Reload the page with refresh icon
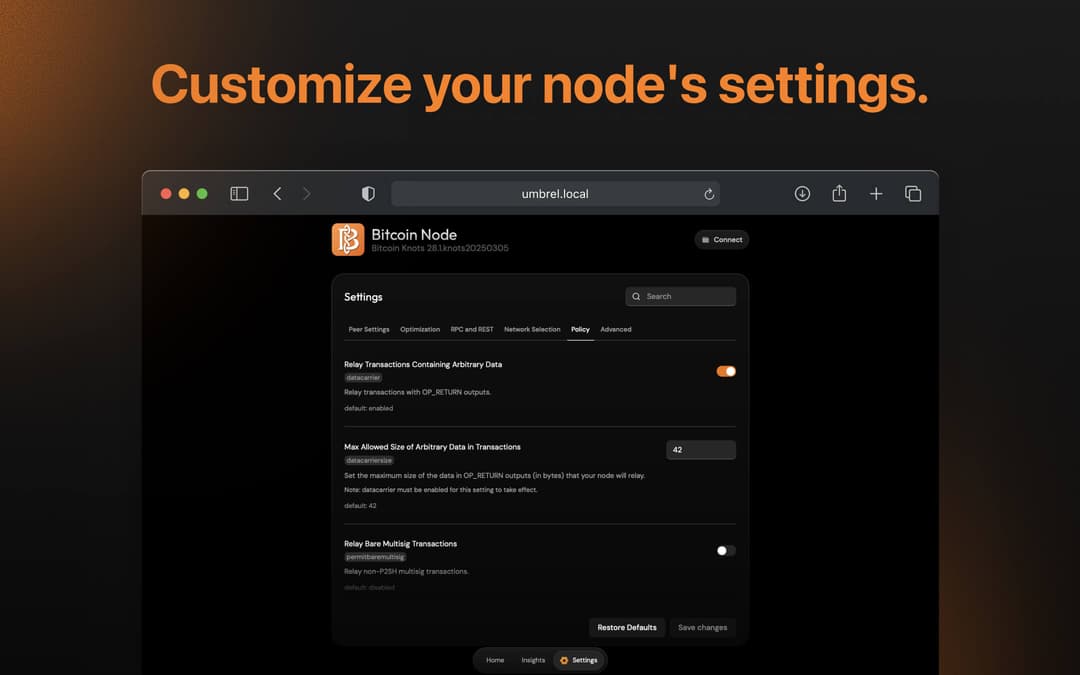 [x=709, y=194]
